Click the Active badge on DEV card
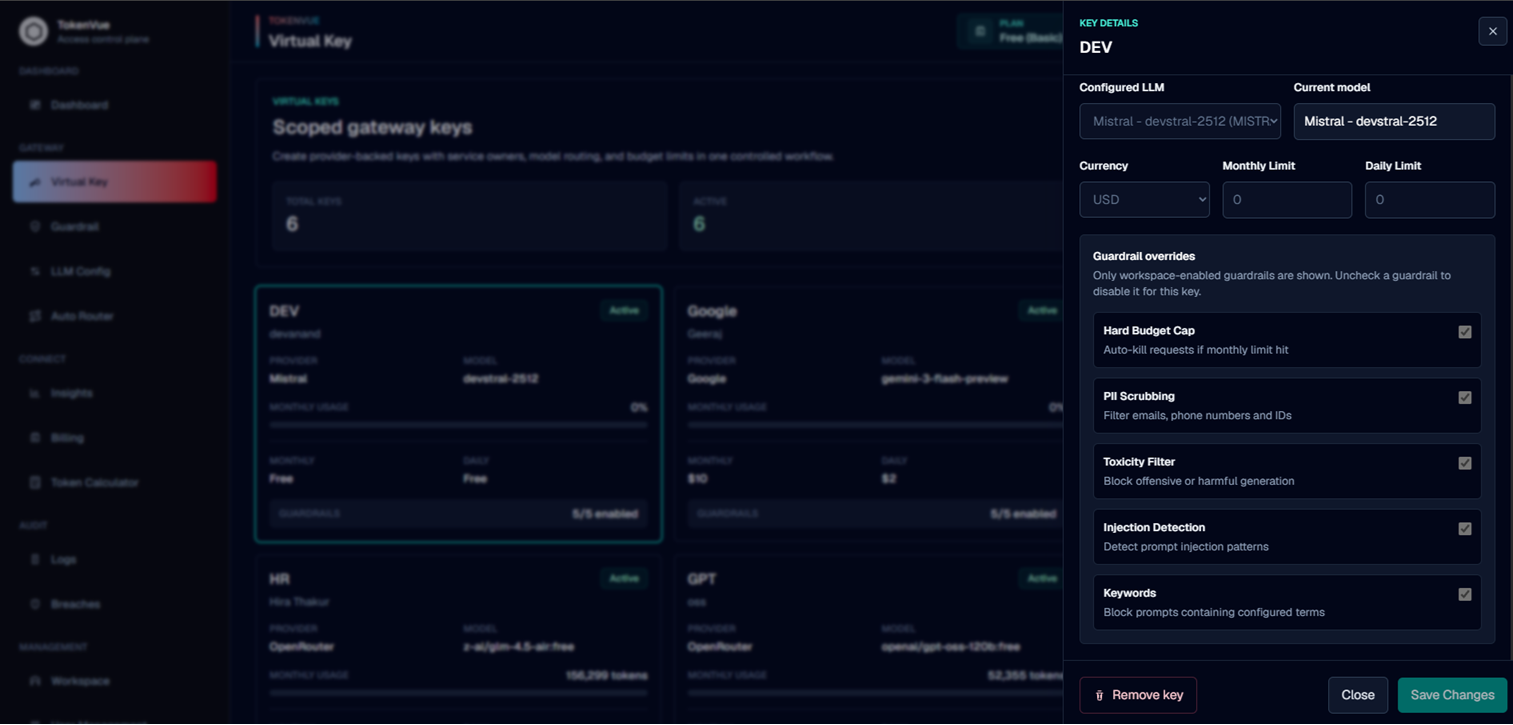1513x725 pixels. (624, 311)
